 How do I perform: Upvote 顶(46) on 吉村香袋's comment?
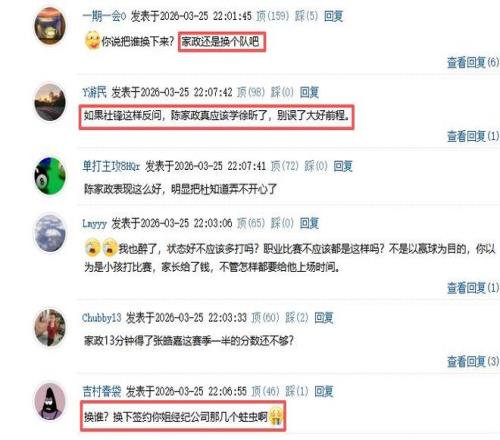(x=265, y=391)
